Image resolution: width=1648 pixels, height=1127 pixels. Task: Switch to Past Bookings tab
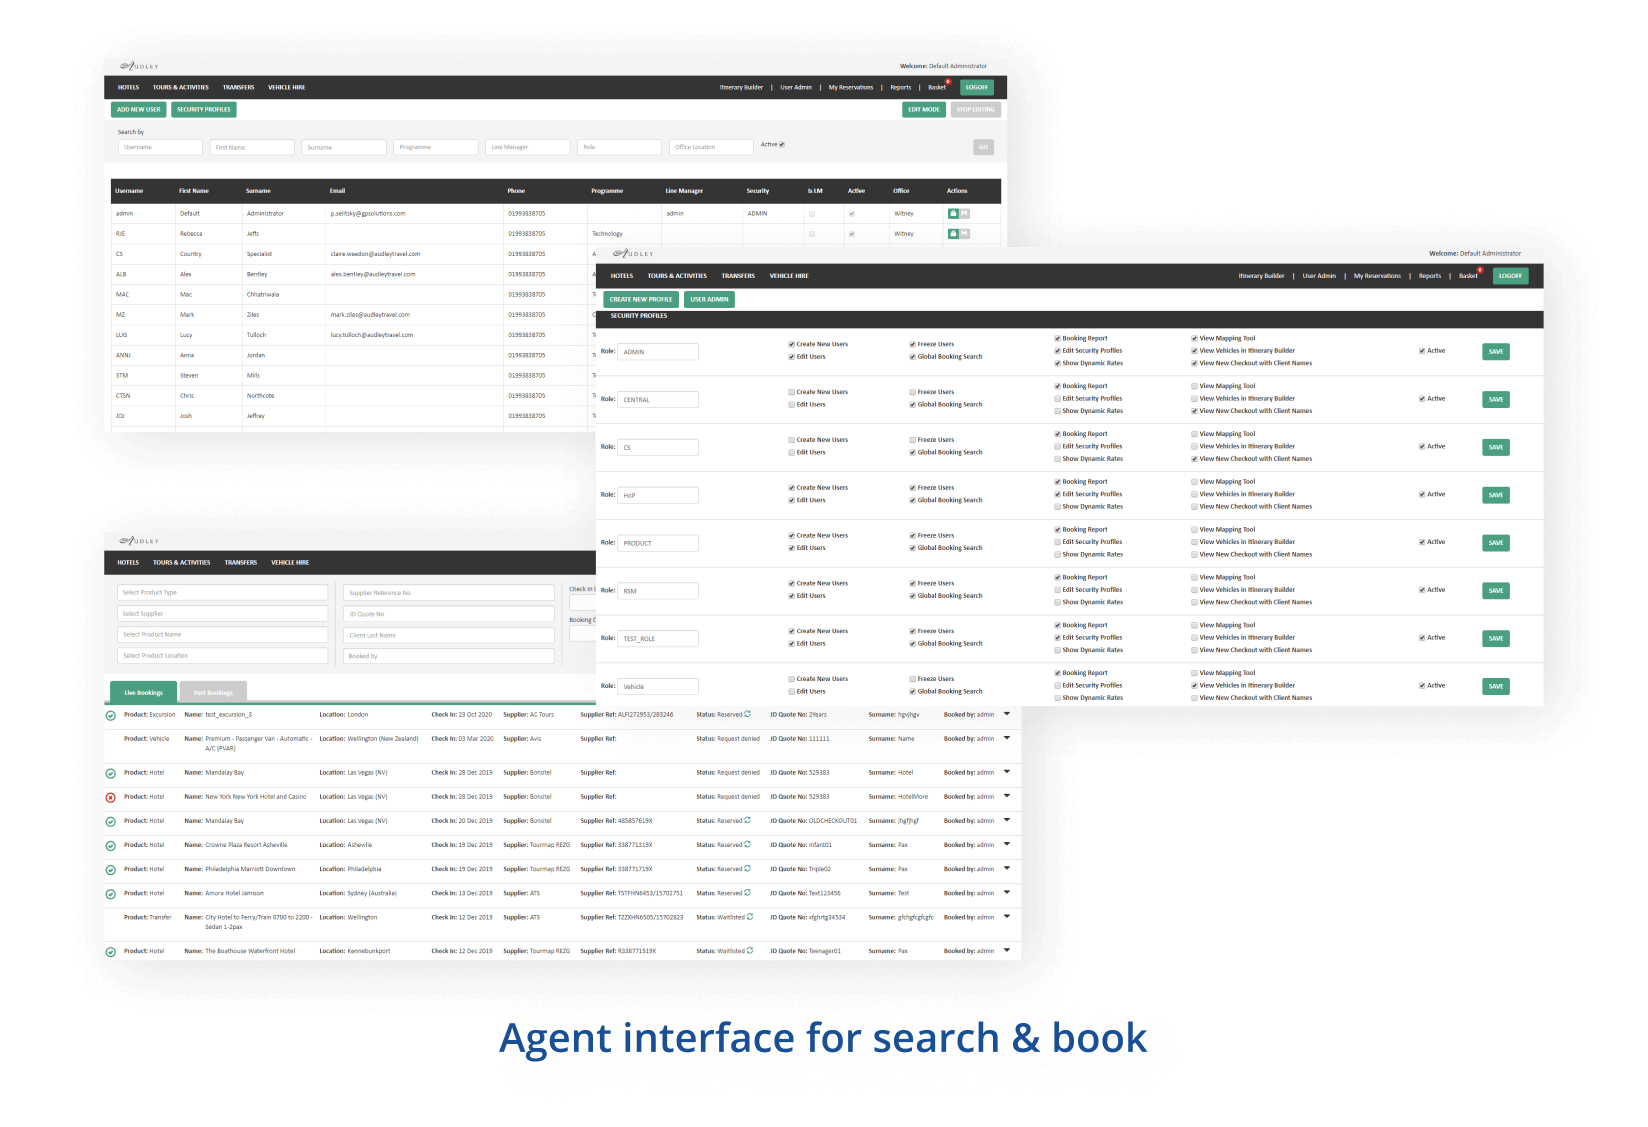pos(213,692)
